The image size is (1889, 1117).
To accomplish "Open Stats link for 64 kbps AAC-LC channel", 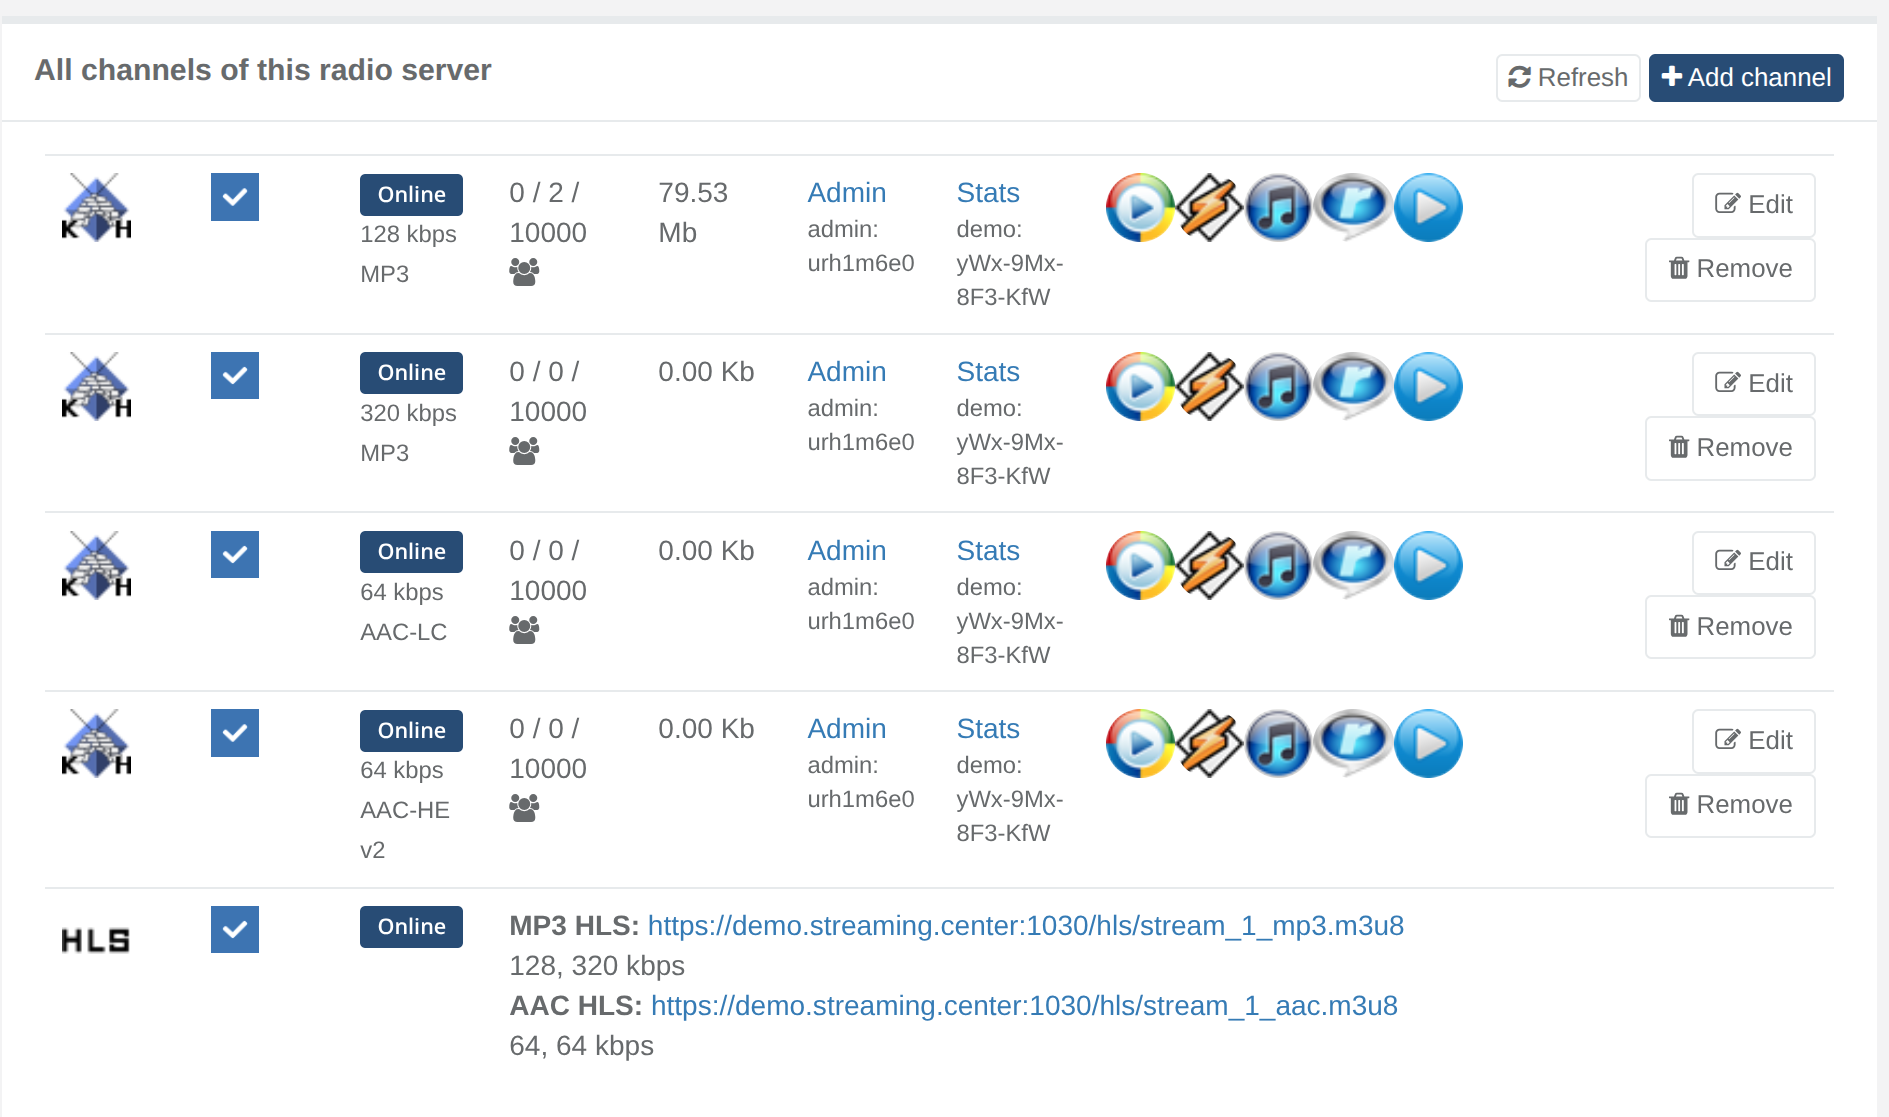I will [x=987, y=551].
